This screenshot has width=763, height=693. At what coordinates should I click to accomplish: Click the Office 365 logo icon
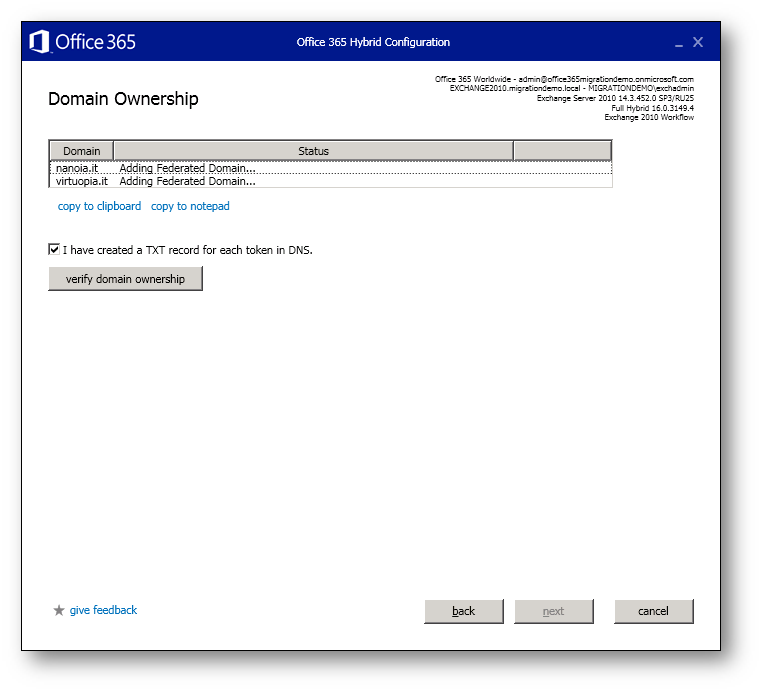39,41
